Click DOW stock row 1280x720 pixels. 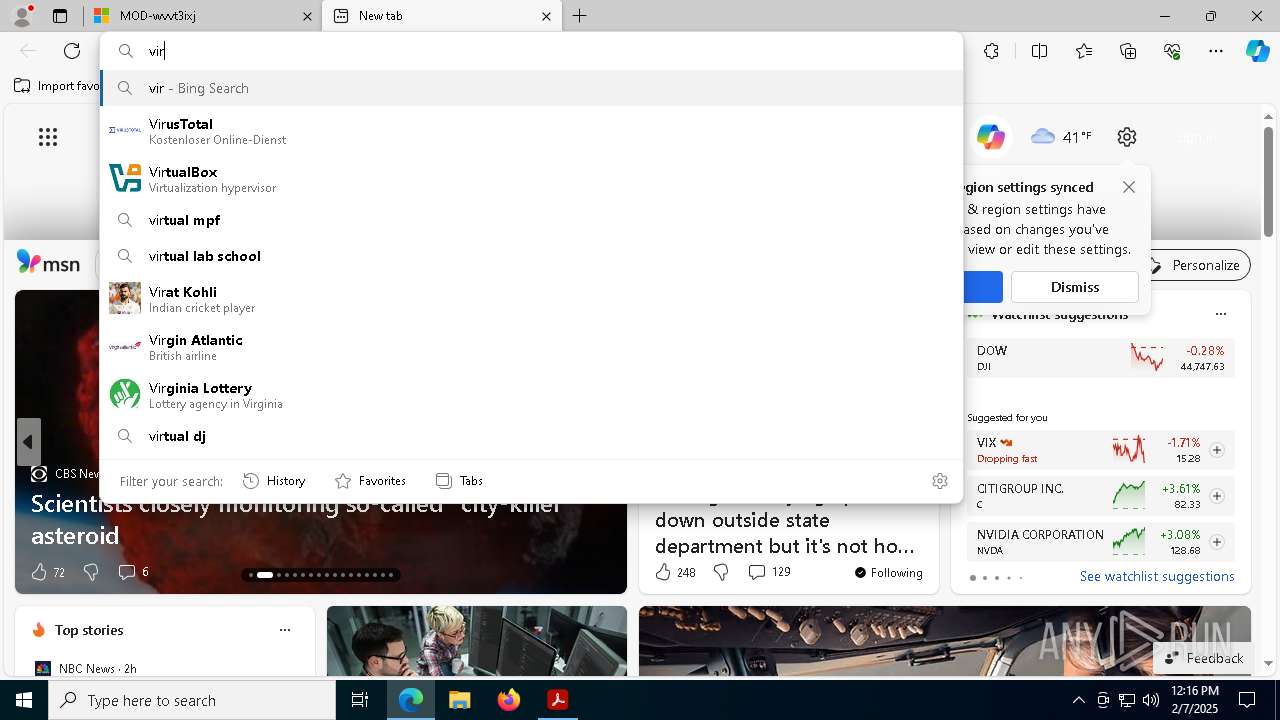[x=1100, y=358]
